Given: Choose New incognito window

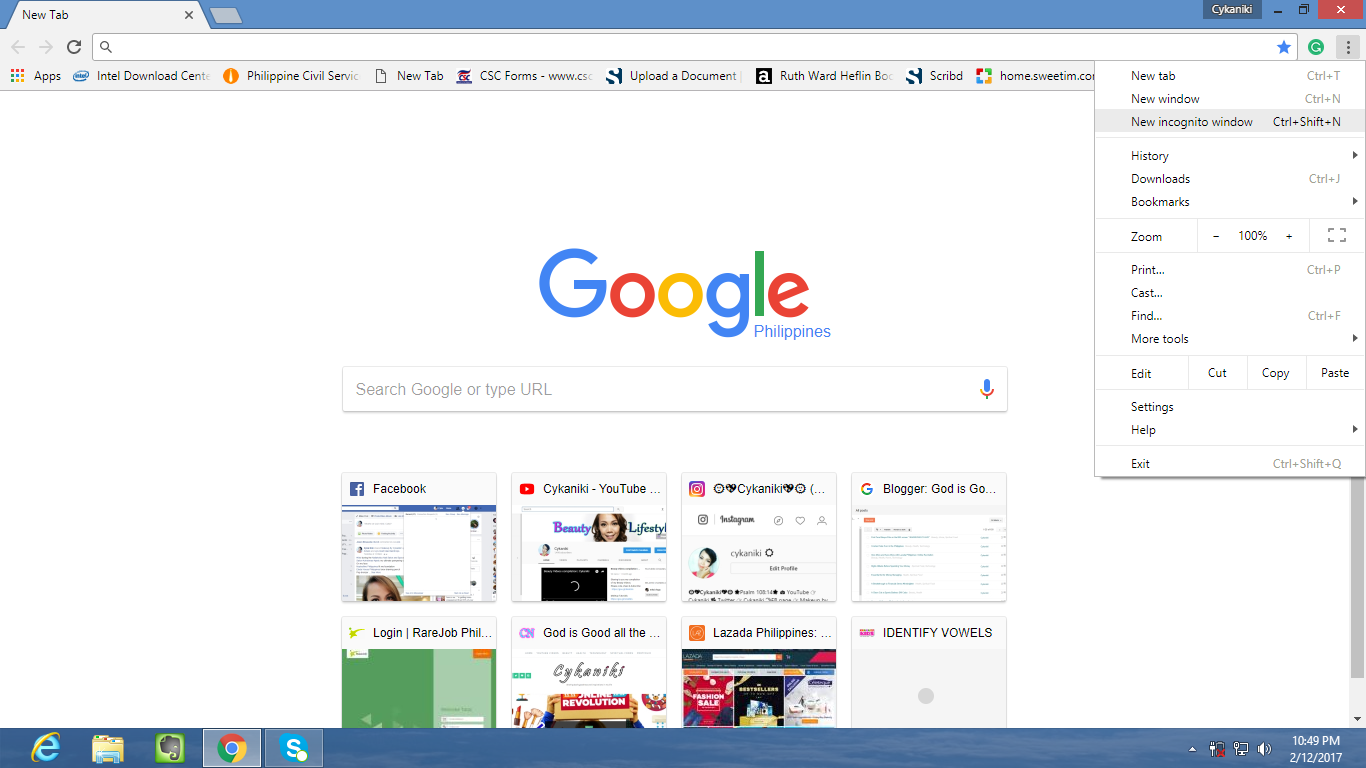Looking at the screenshot, I should pos(1228,122).
